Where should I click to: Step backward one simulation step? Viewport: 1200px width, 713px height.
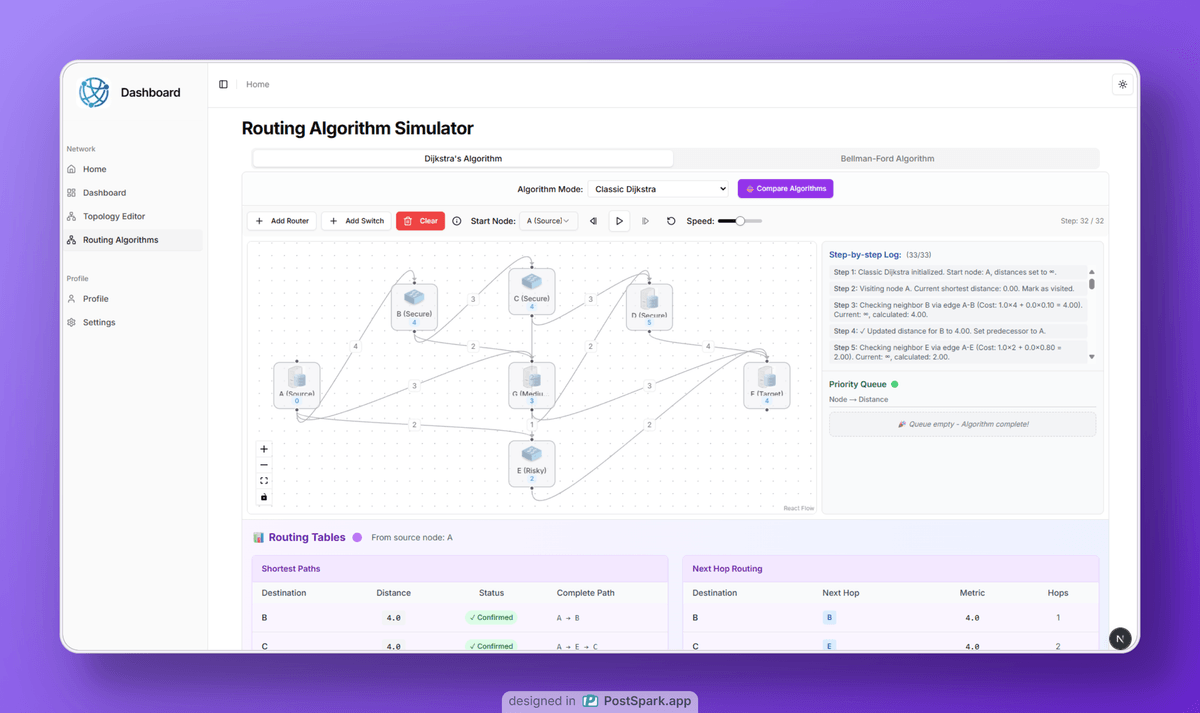(x=593, y=221)
